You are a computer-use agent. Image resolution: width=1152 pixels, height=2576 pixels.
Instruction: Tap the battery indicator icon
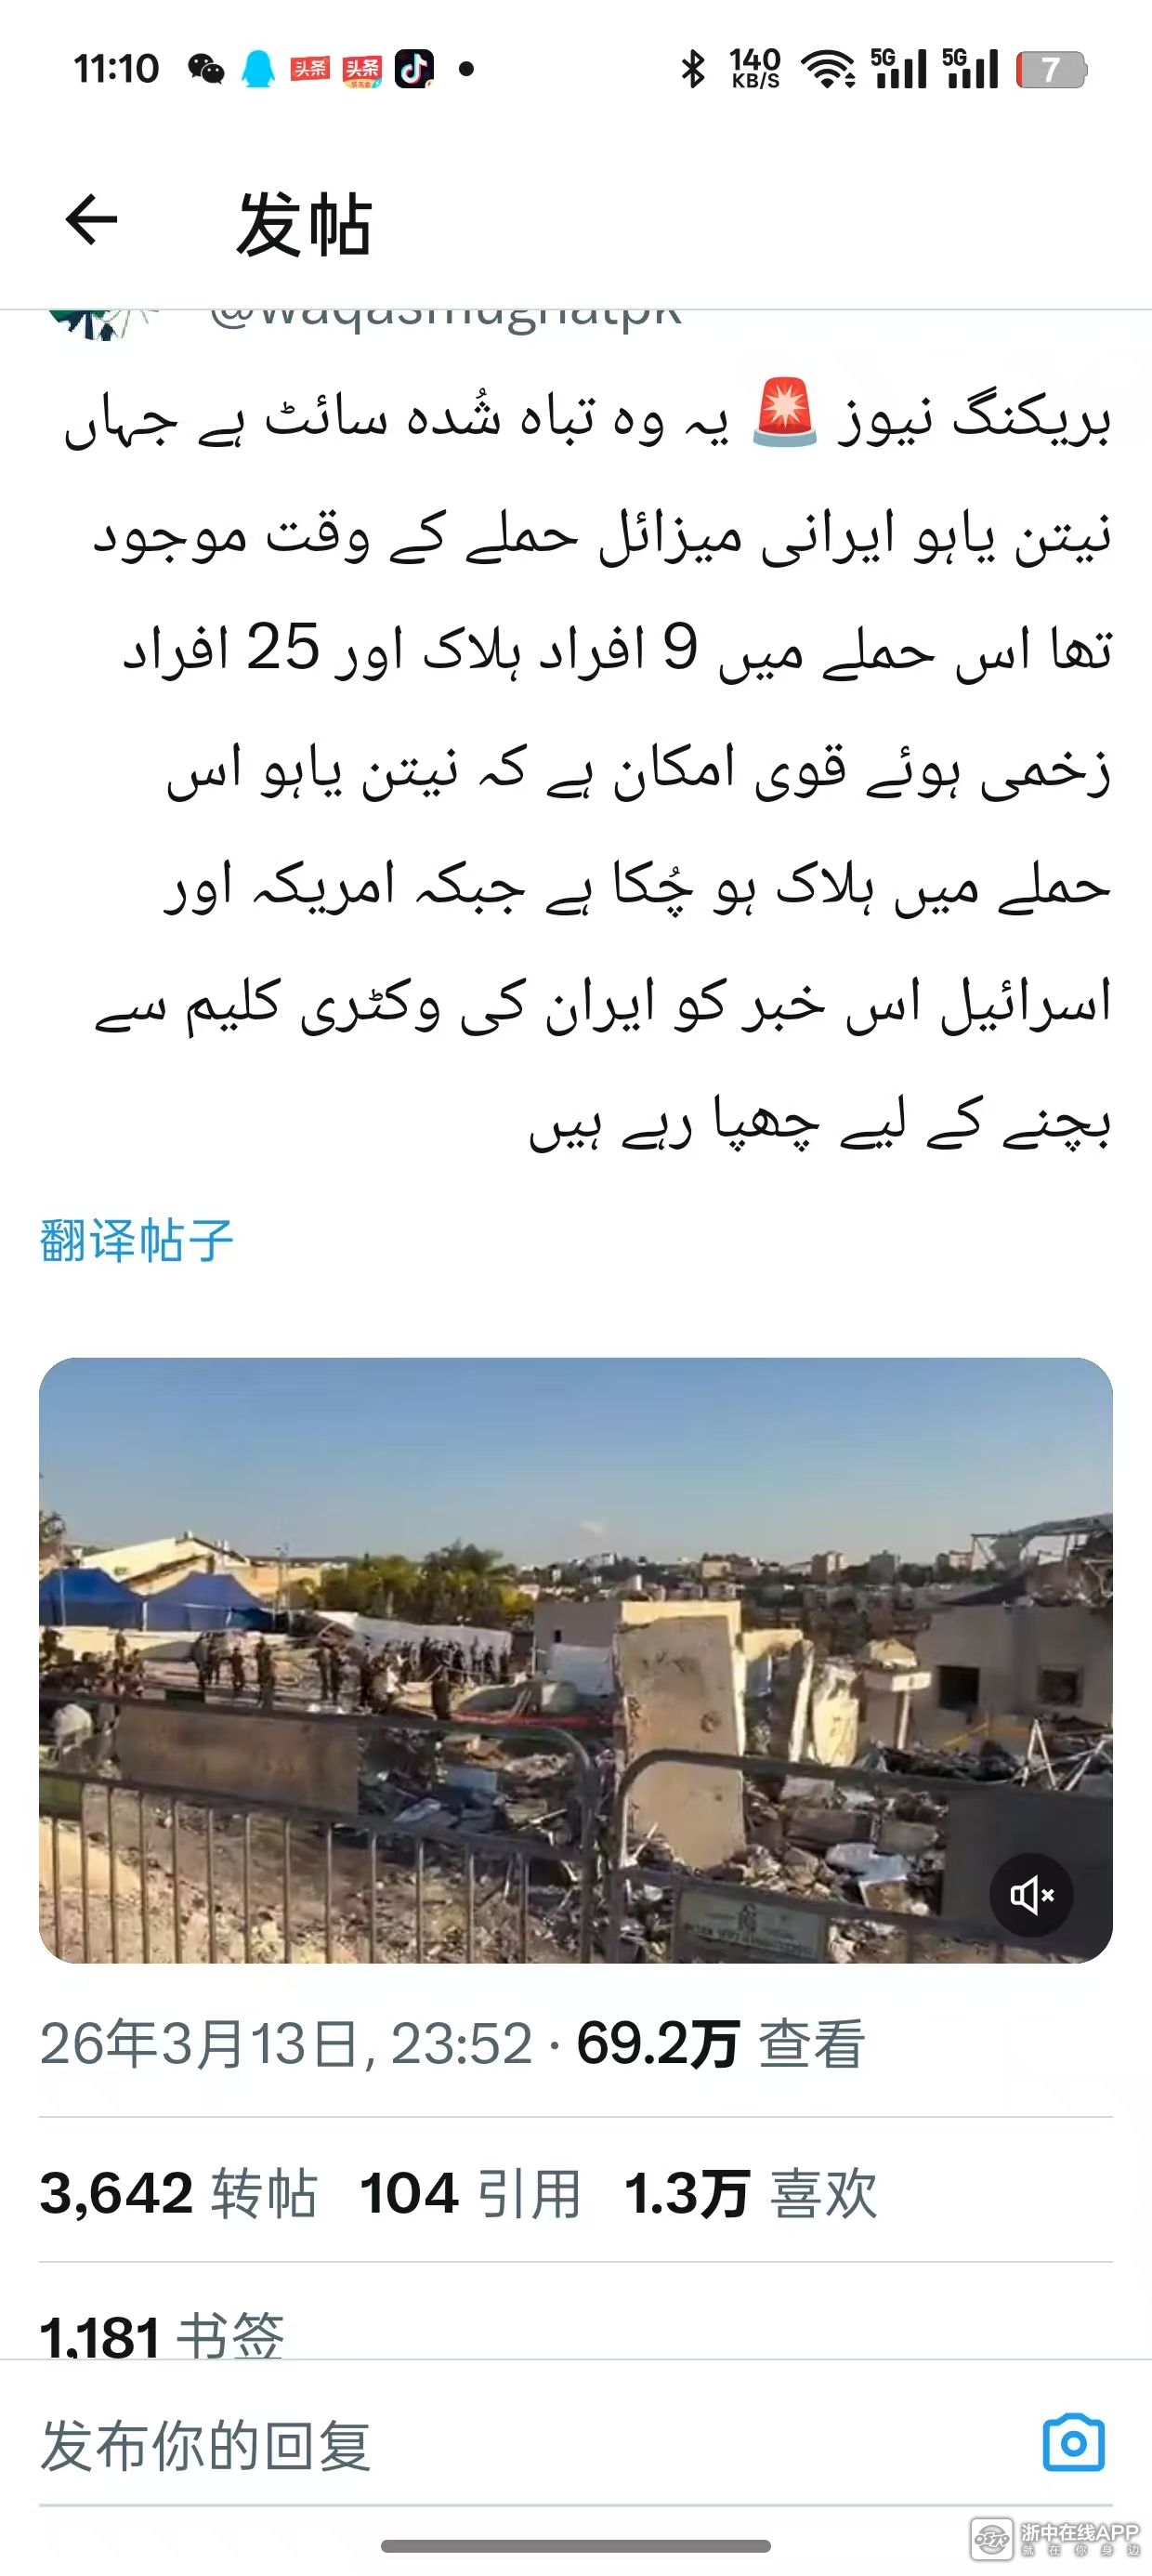pos(1051,69)
